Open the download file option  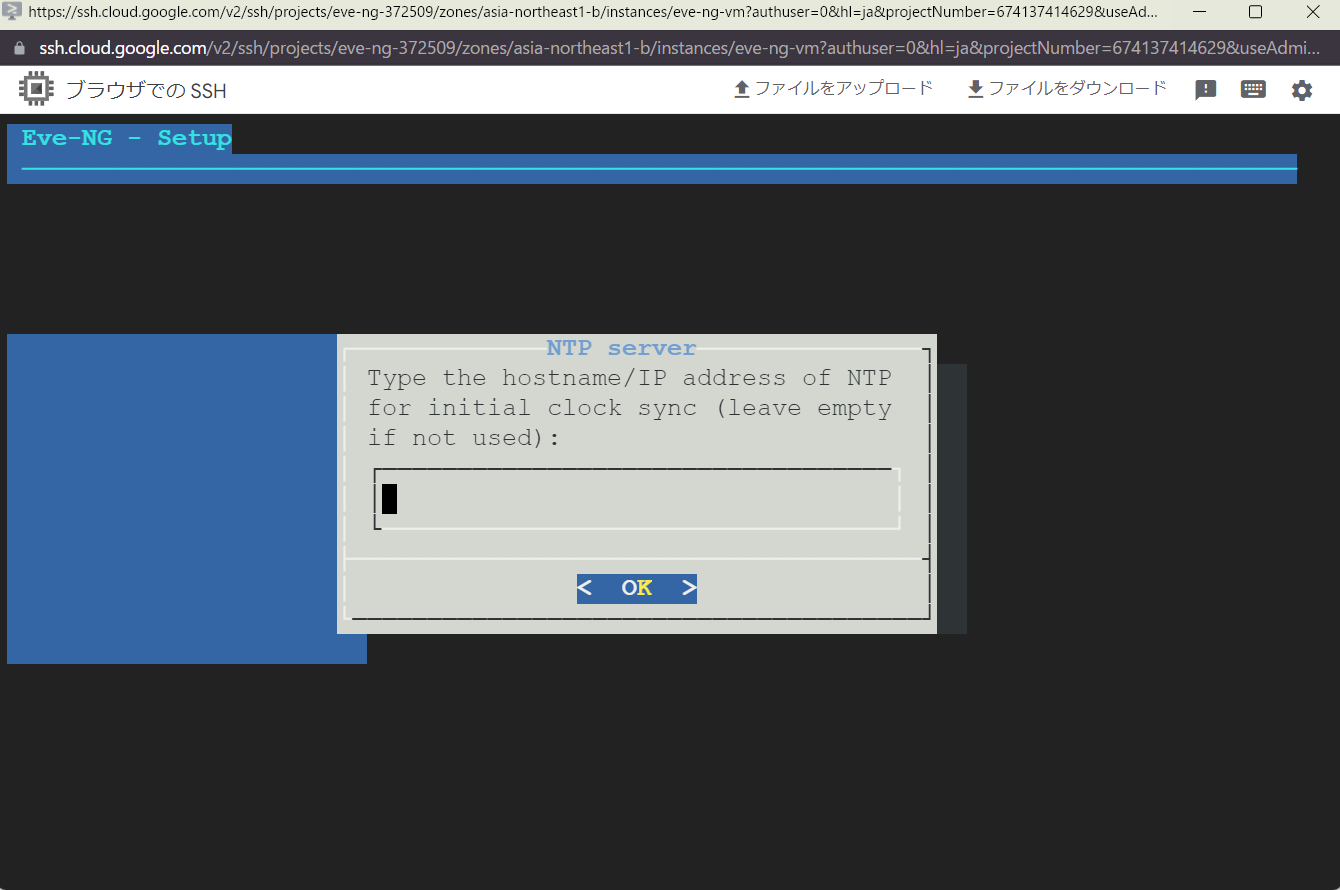coord(1067,89)
